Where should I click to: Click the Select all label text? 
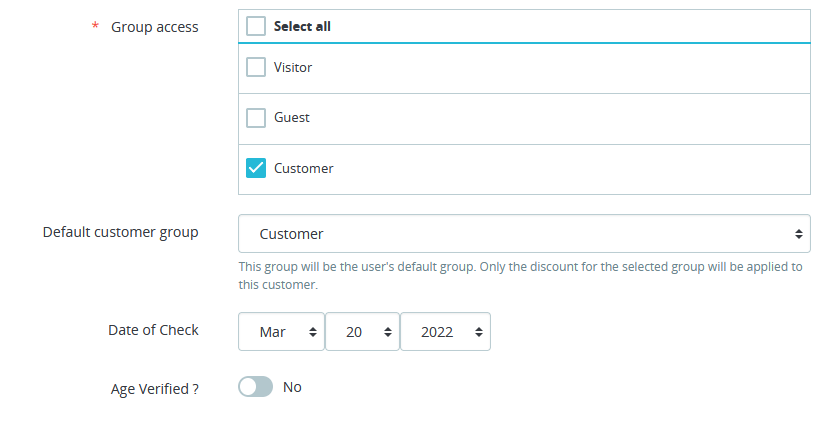click(x=302, y=27)
